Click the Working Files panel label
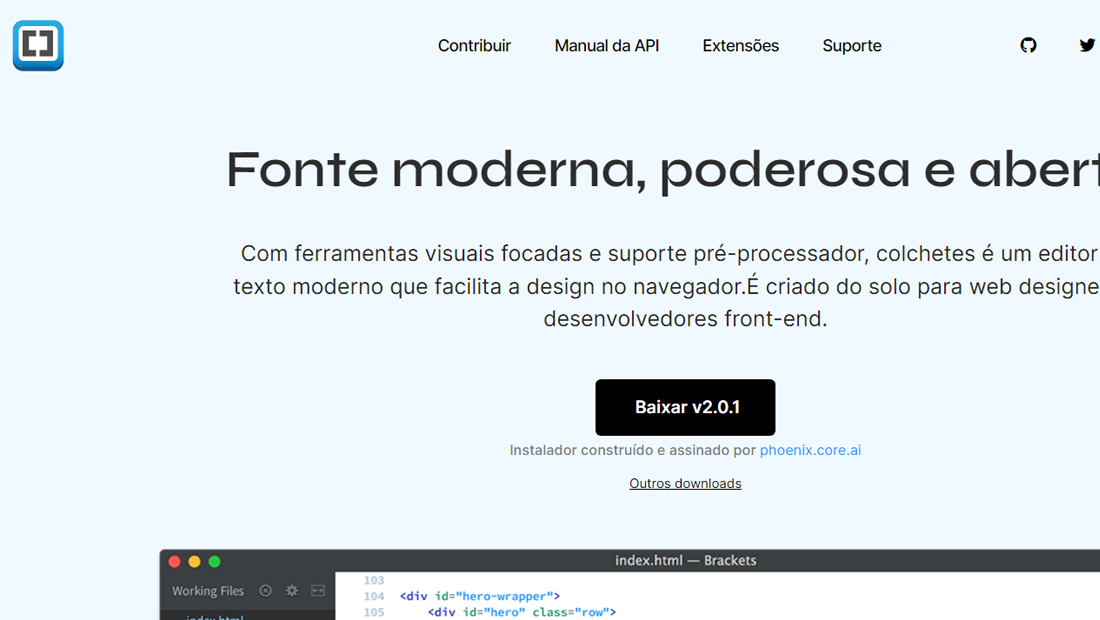The width and height of the screenshot is (1100, 620). point(208,591)
